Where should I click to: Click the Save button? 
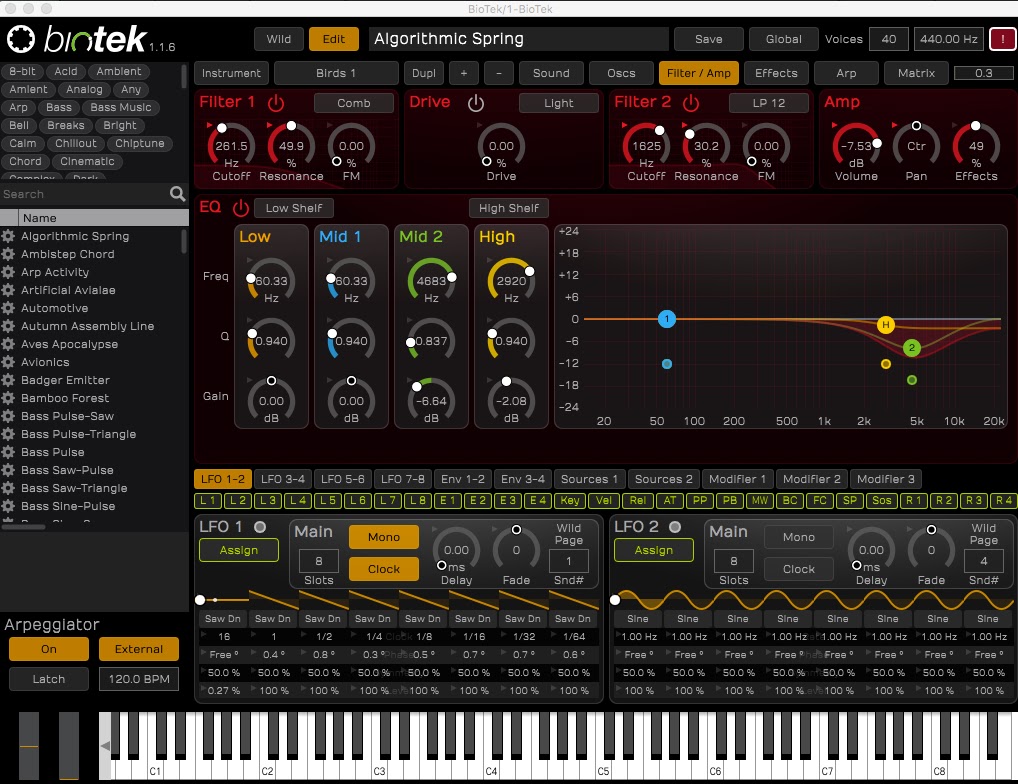(x=708, y=39)
